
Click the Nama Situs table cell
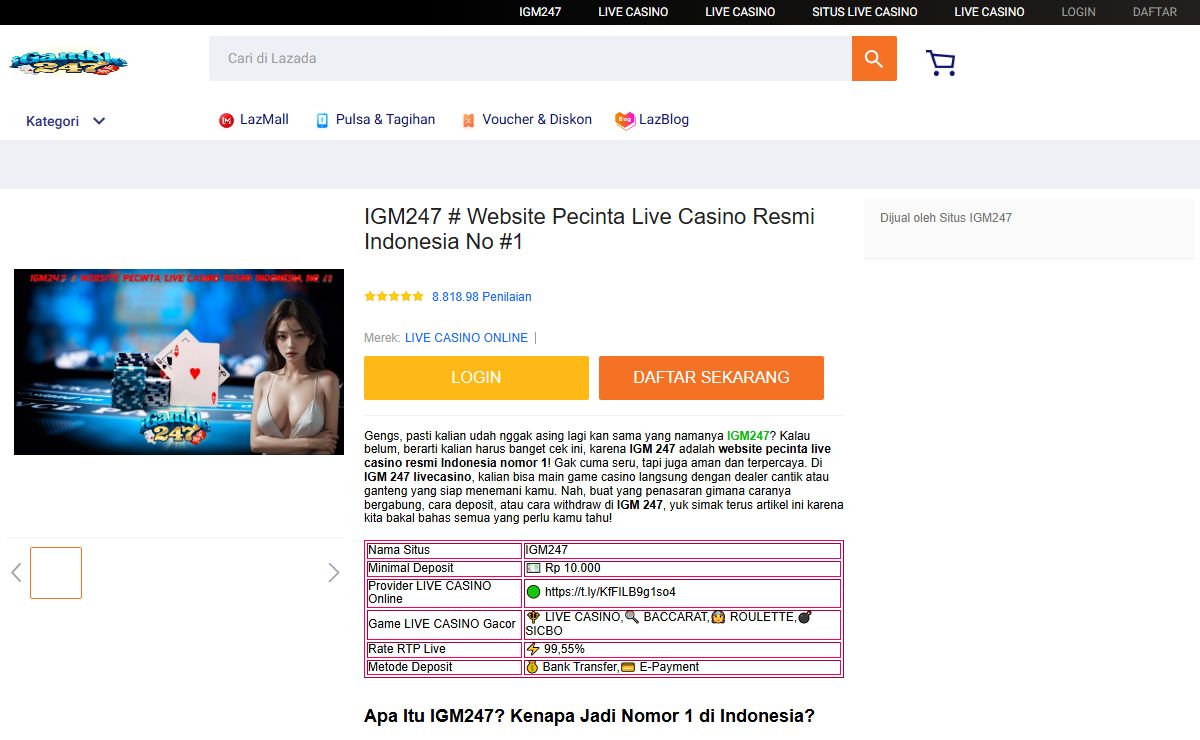tap(444, 550)
